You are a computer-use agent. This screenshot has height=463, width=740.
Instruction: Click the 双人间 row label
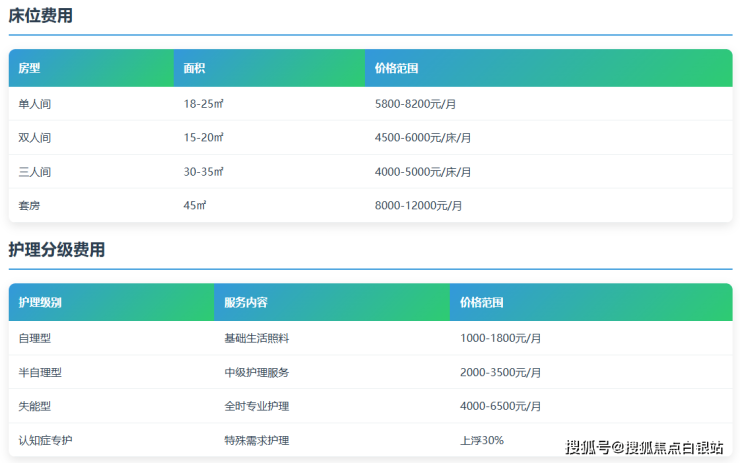click(34, 138)
